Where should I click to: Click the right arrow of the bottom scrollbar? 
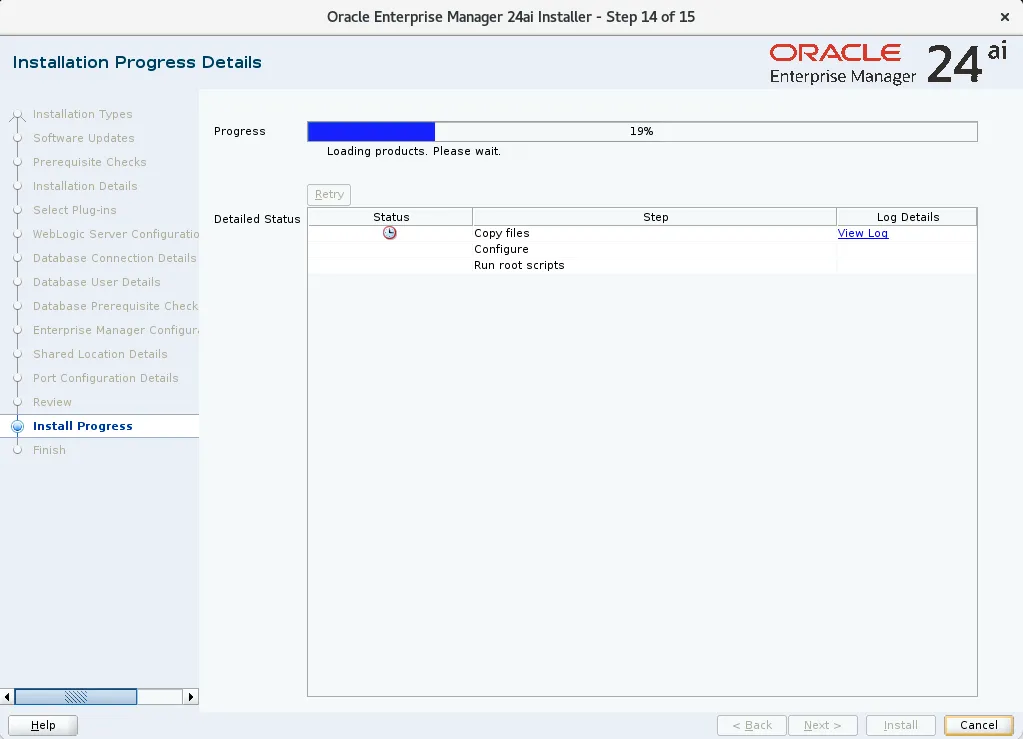pos(191,696)
